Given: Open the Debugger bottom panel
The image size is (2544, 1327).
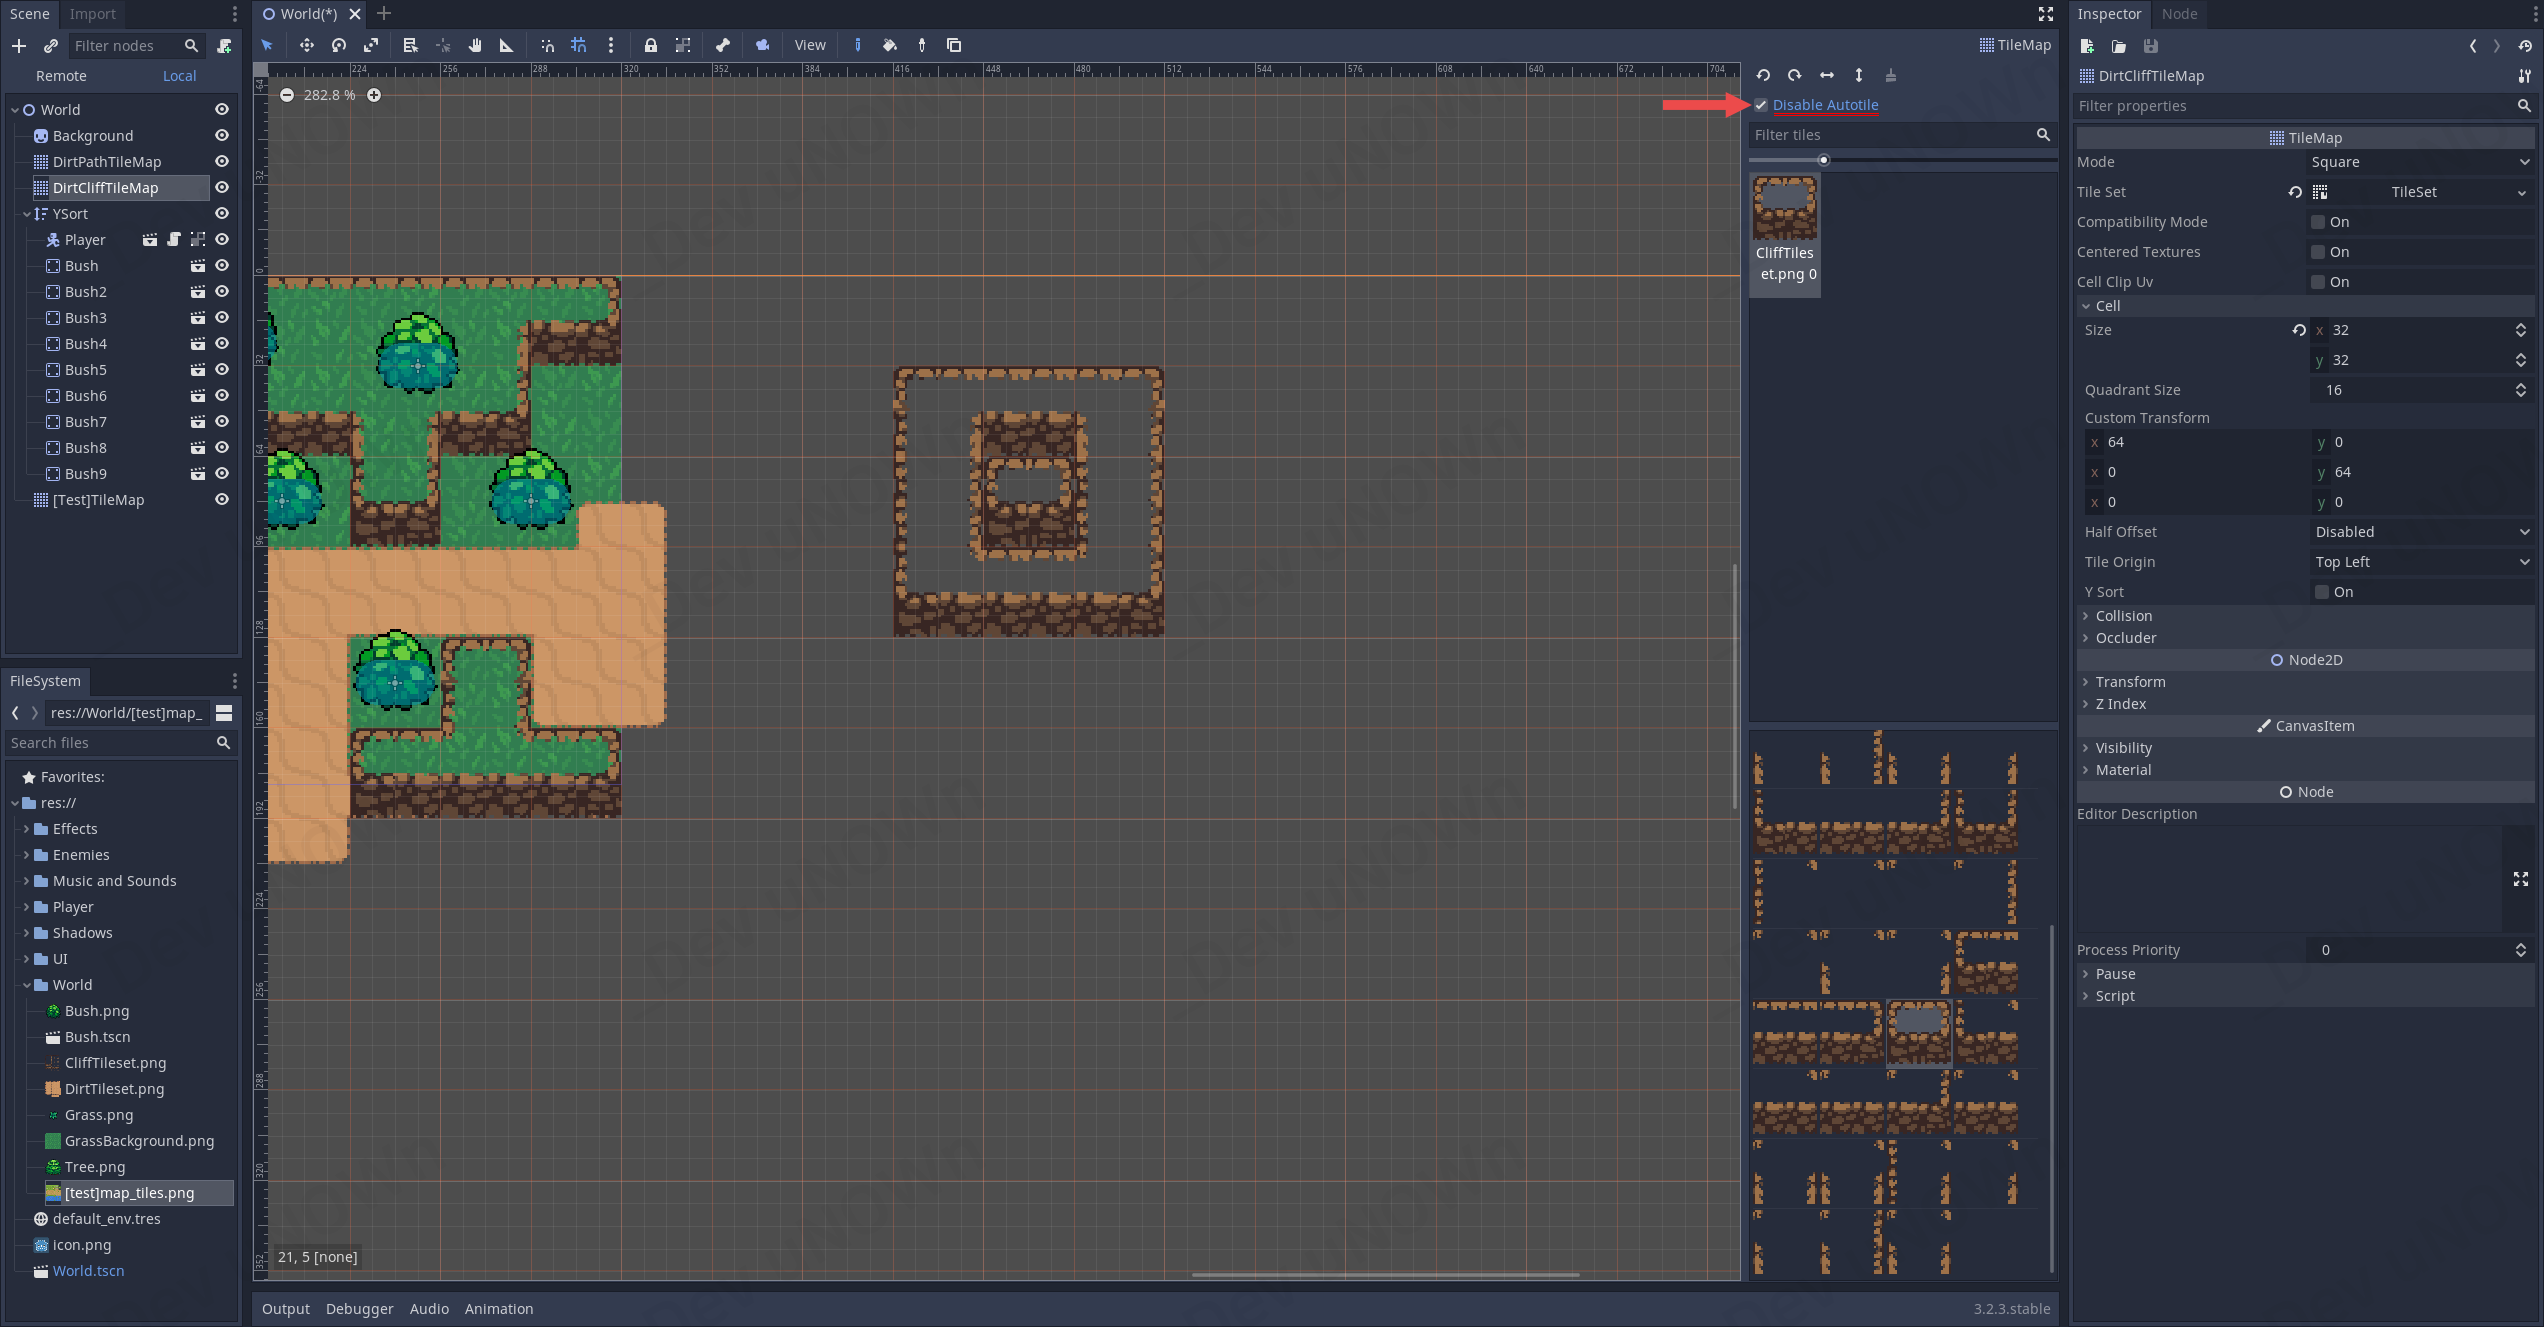Looking at the screenshot, I should [x=359, y=1309].
